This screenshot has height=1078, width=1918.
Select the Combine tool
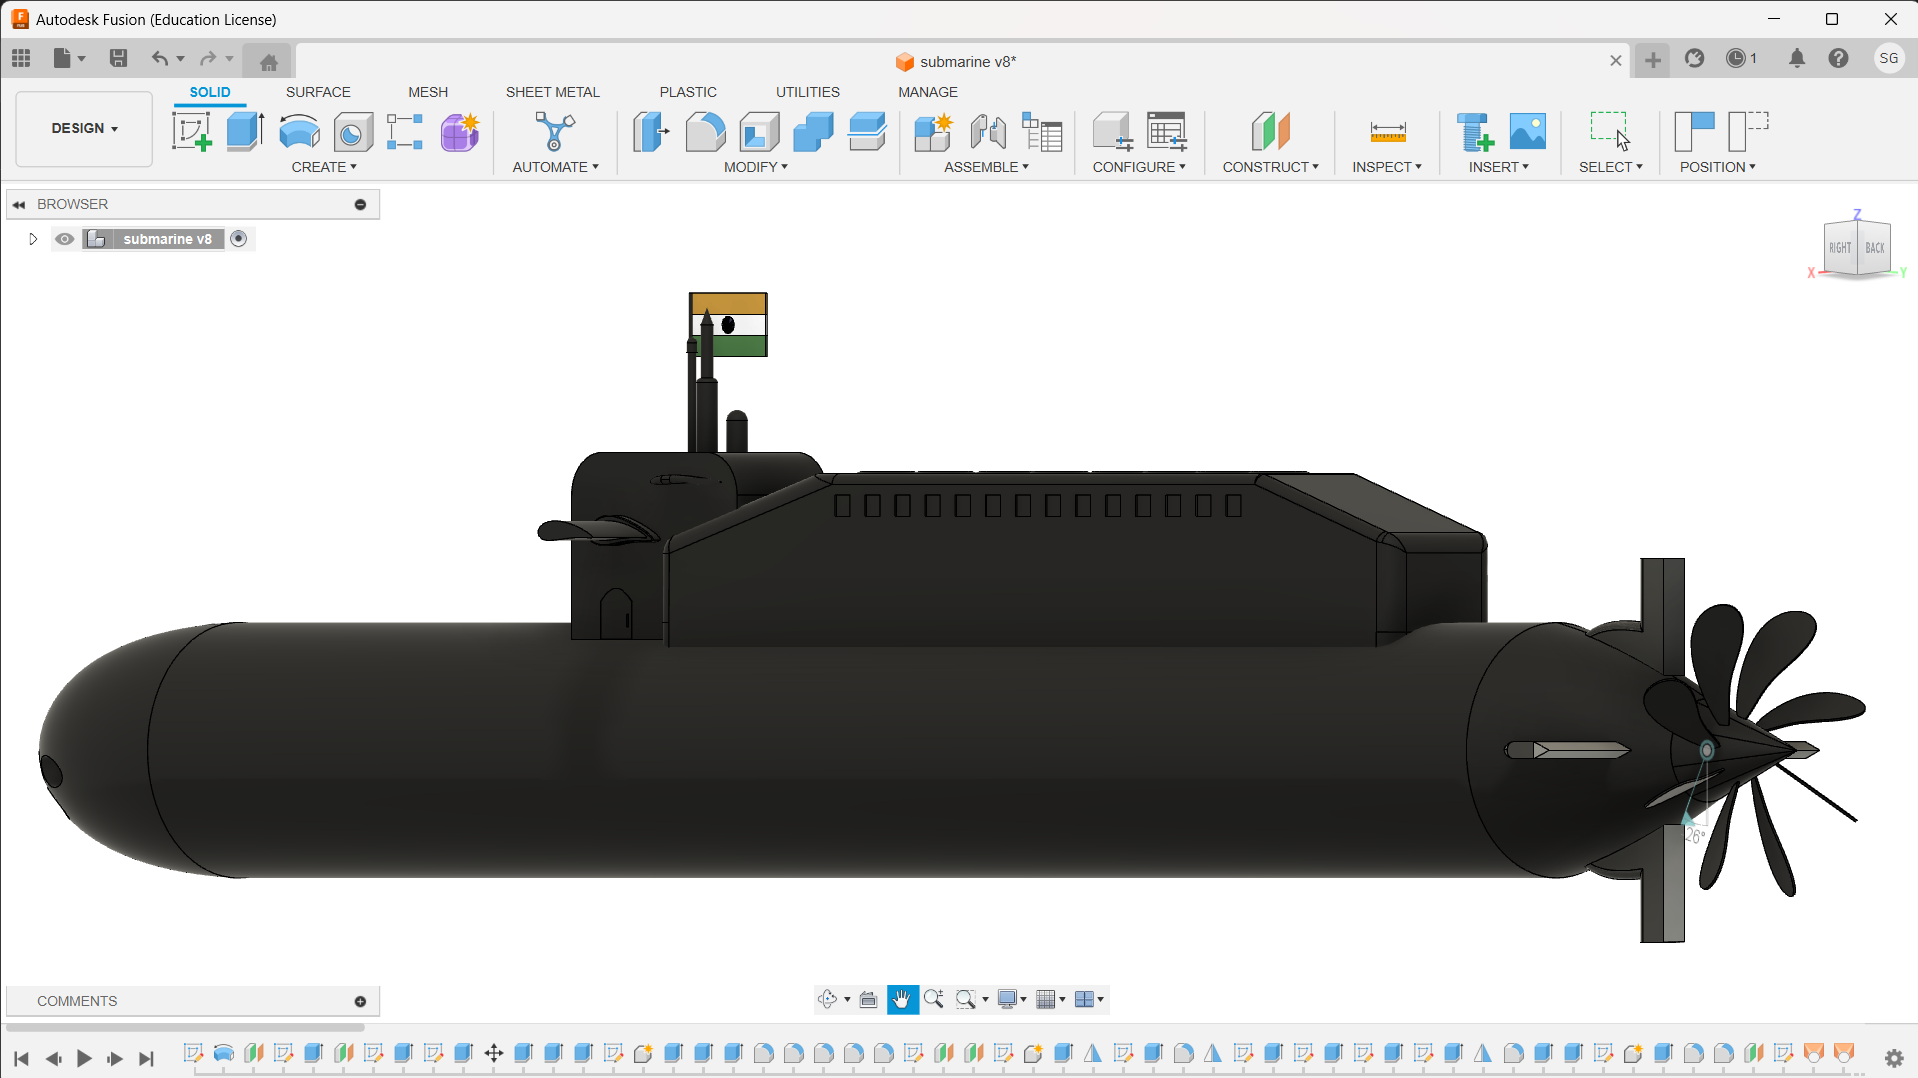coord(813,131)
